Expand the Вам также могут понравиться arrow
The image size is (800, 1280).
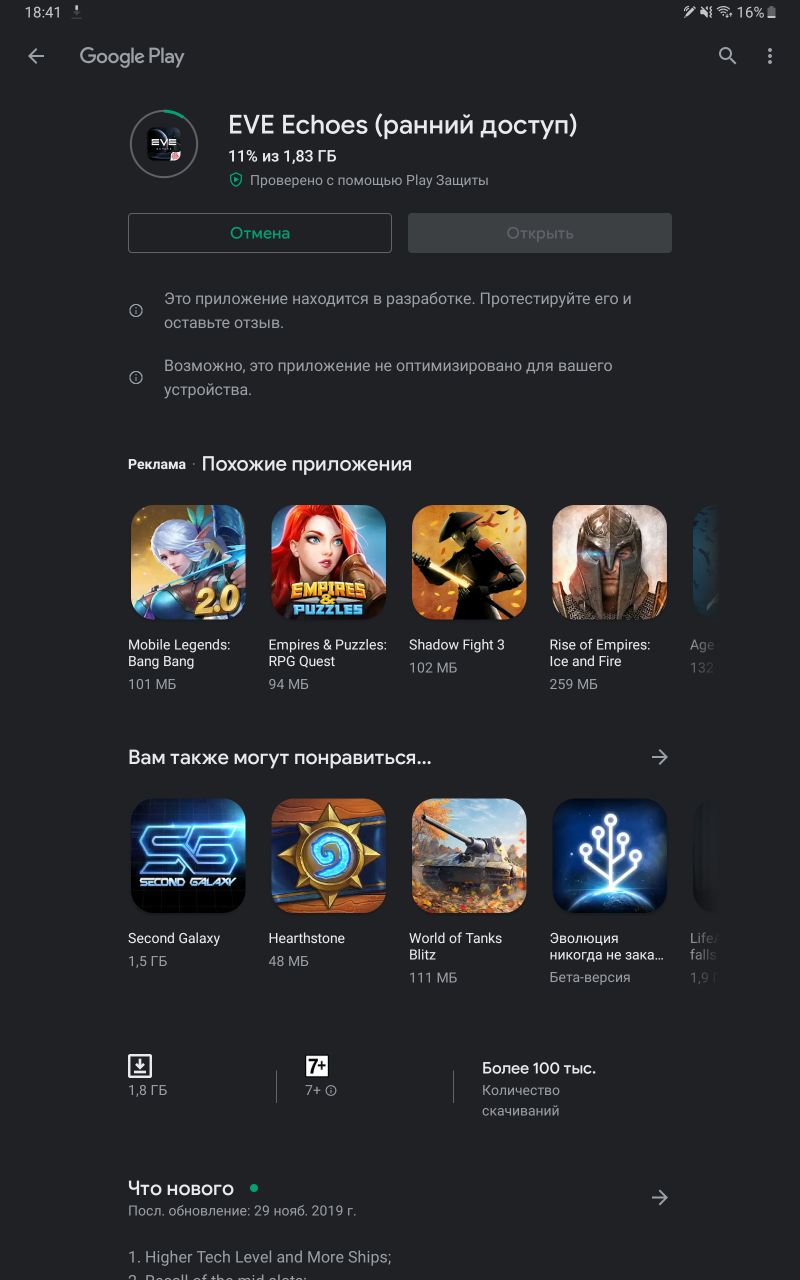[659, 757]
